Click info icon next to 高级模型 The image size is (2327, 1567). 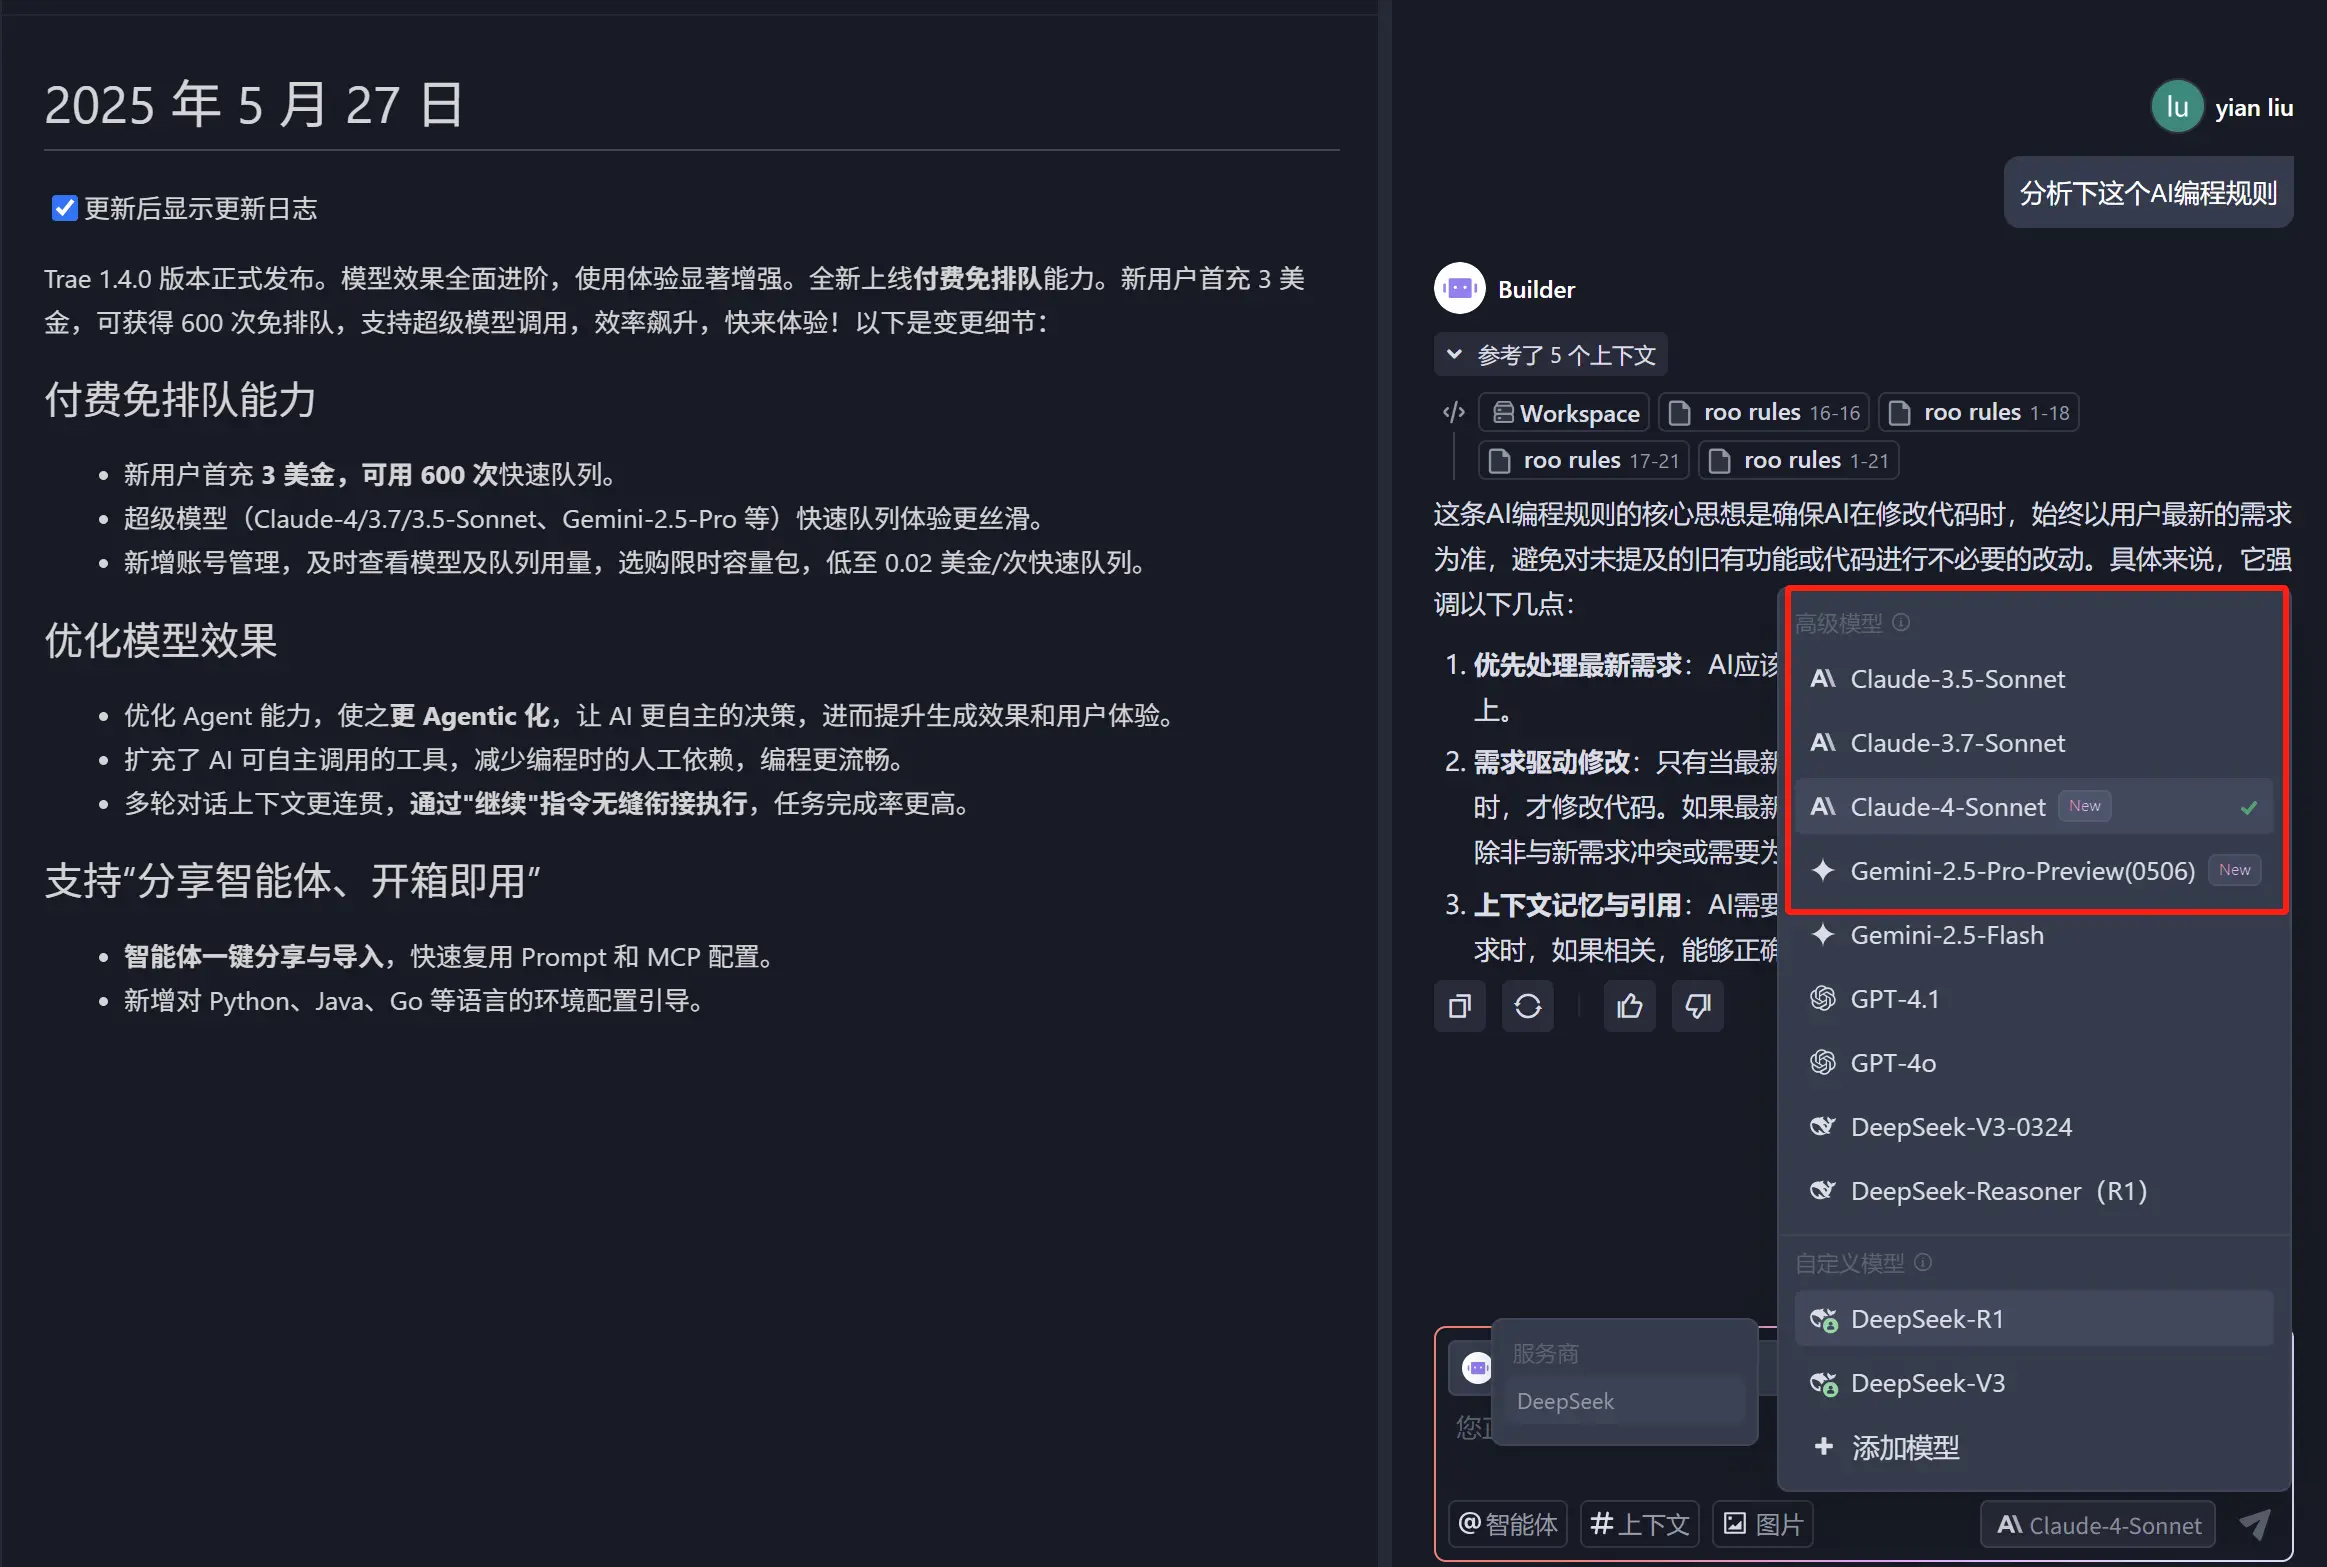click(1901, 622)
